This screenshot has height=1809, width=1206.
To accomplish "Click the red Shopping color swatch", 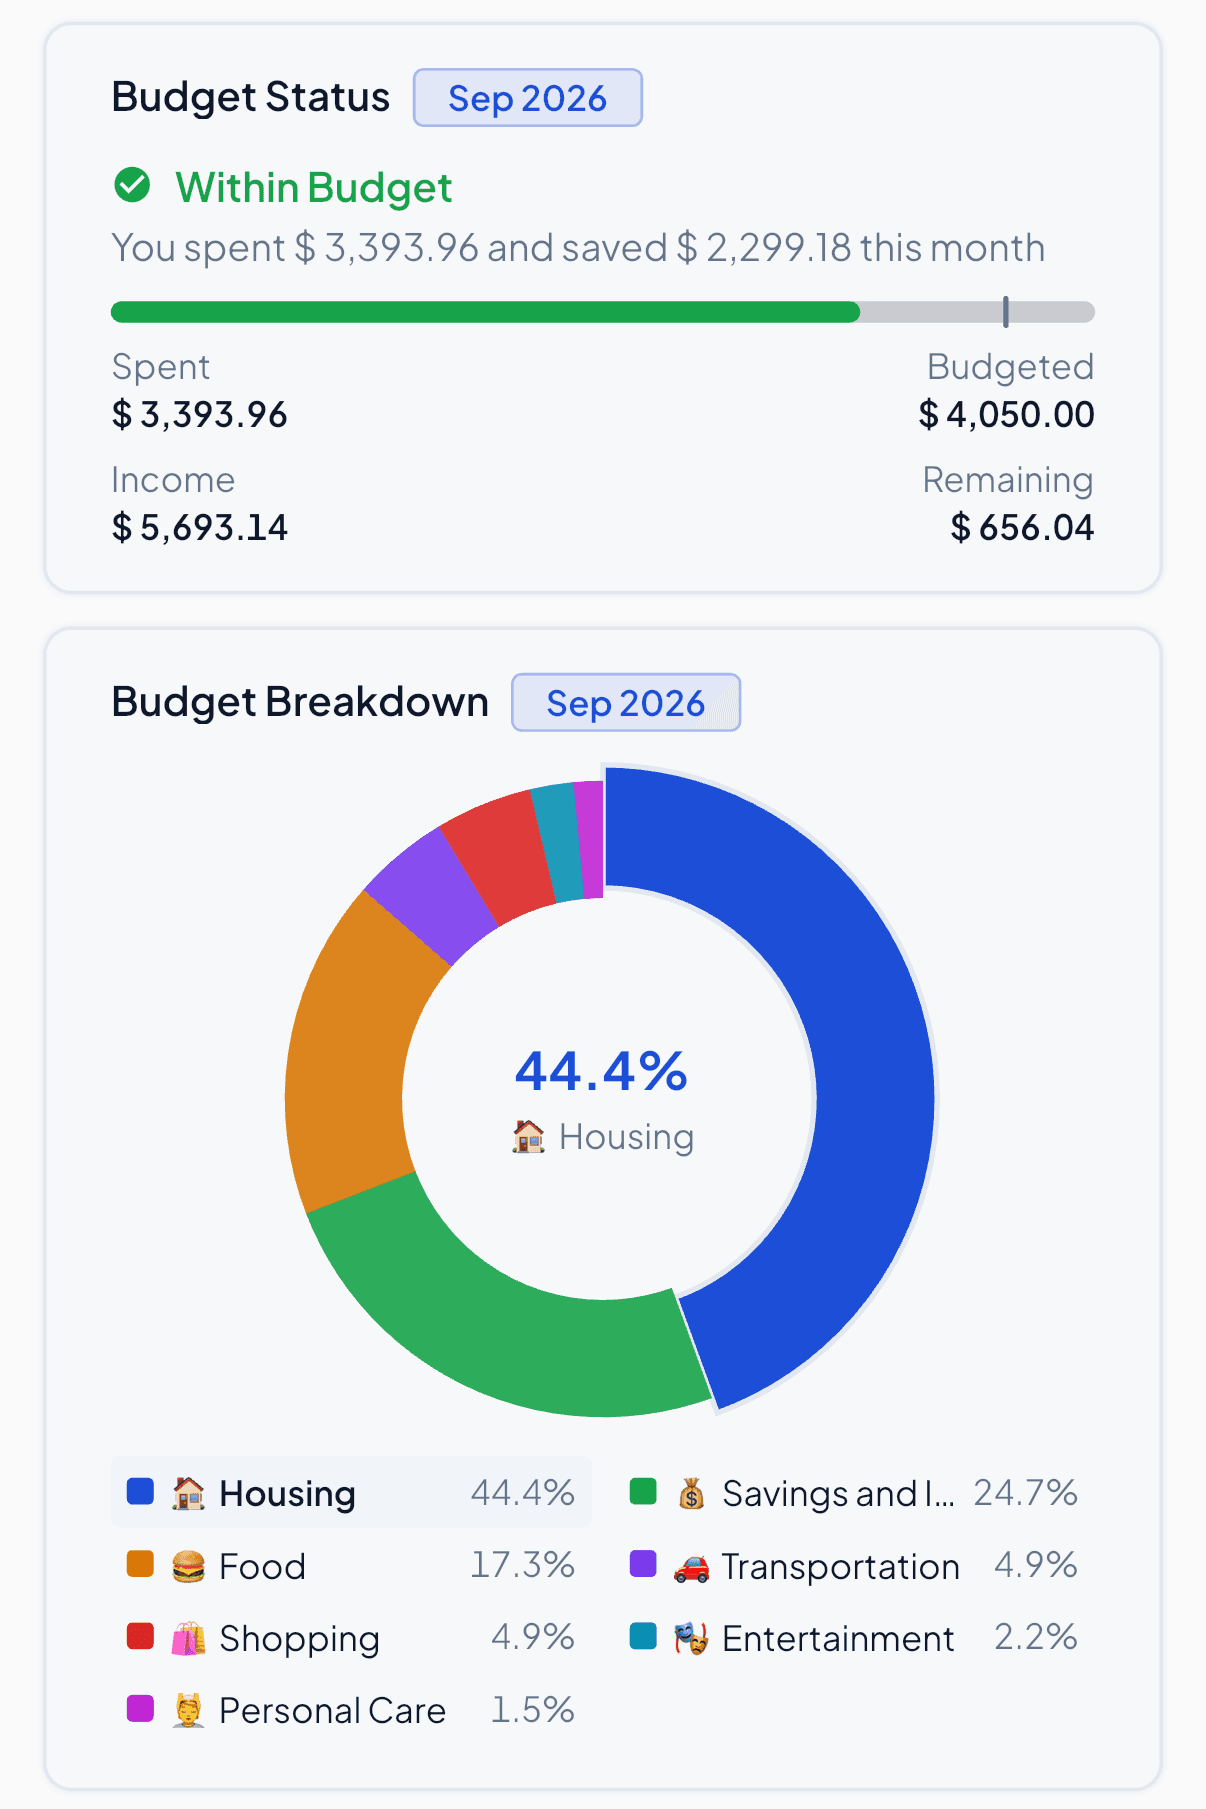I will click(140, 1636).
